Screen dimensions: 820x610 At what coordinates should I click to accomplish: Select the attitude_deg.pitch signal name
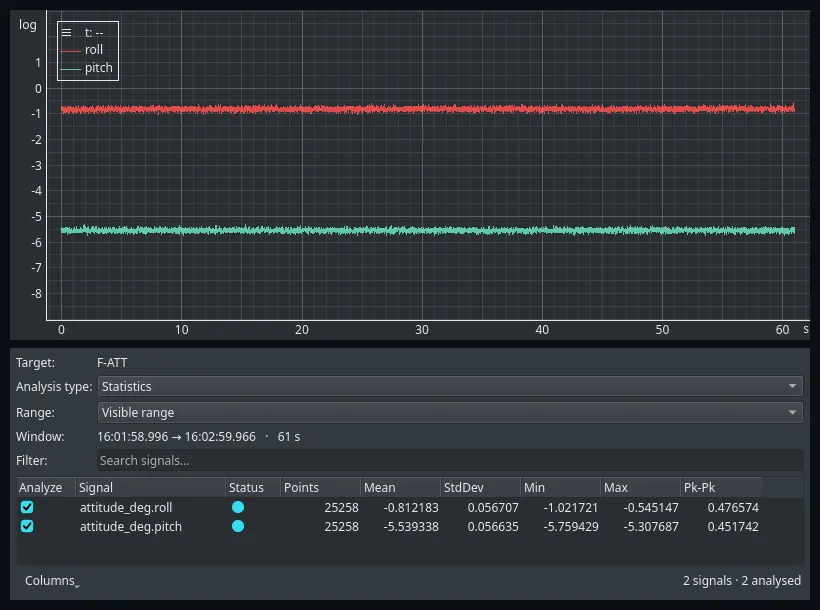[131, 527]
